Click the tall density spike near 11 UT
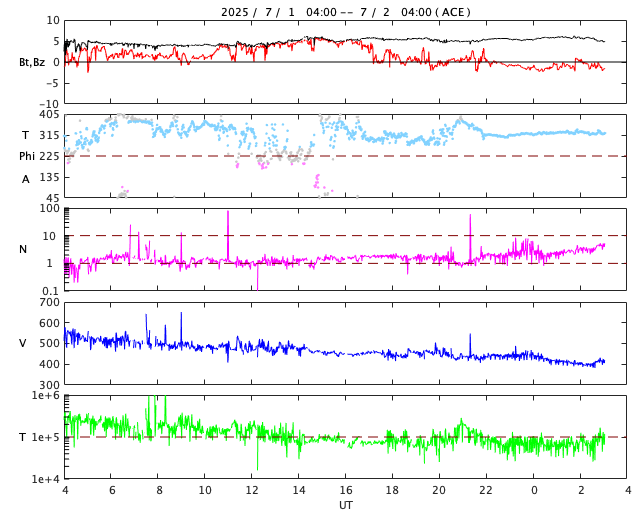 point(228,235)
